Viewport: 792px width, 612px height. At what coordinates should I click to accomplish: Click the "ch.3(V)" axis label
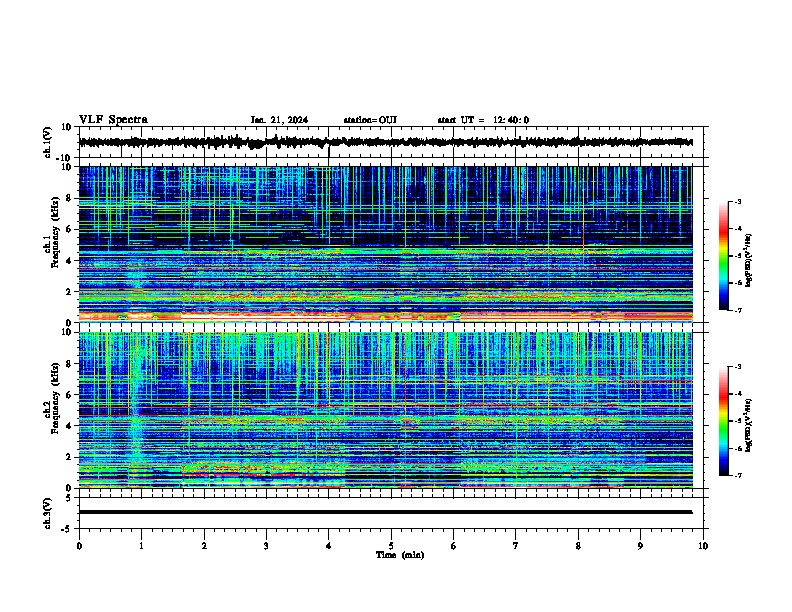(48, 513)
